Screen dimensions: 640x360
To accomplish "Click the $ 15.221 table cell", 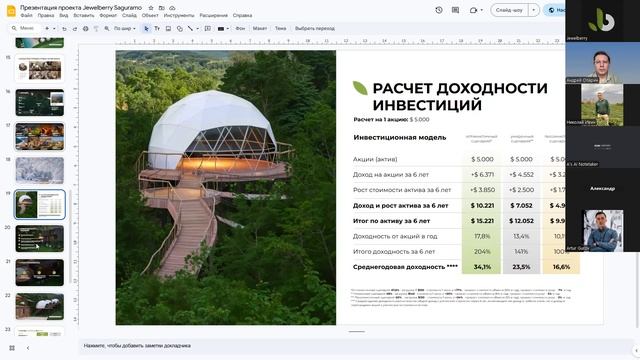I will pyautogui.click(x=482, y=221).
